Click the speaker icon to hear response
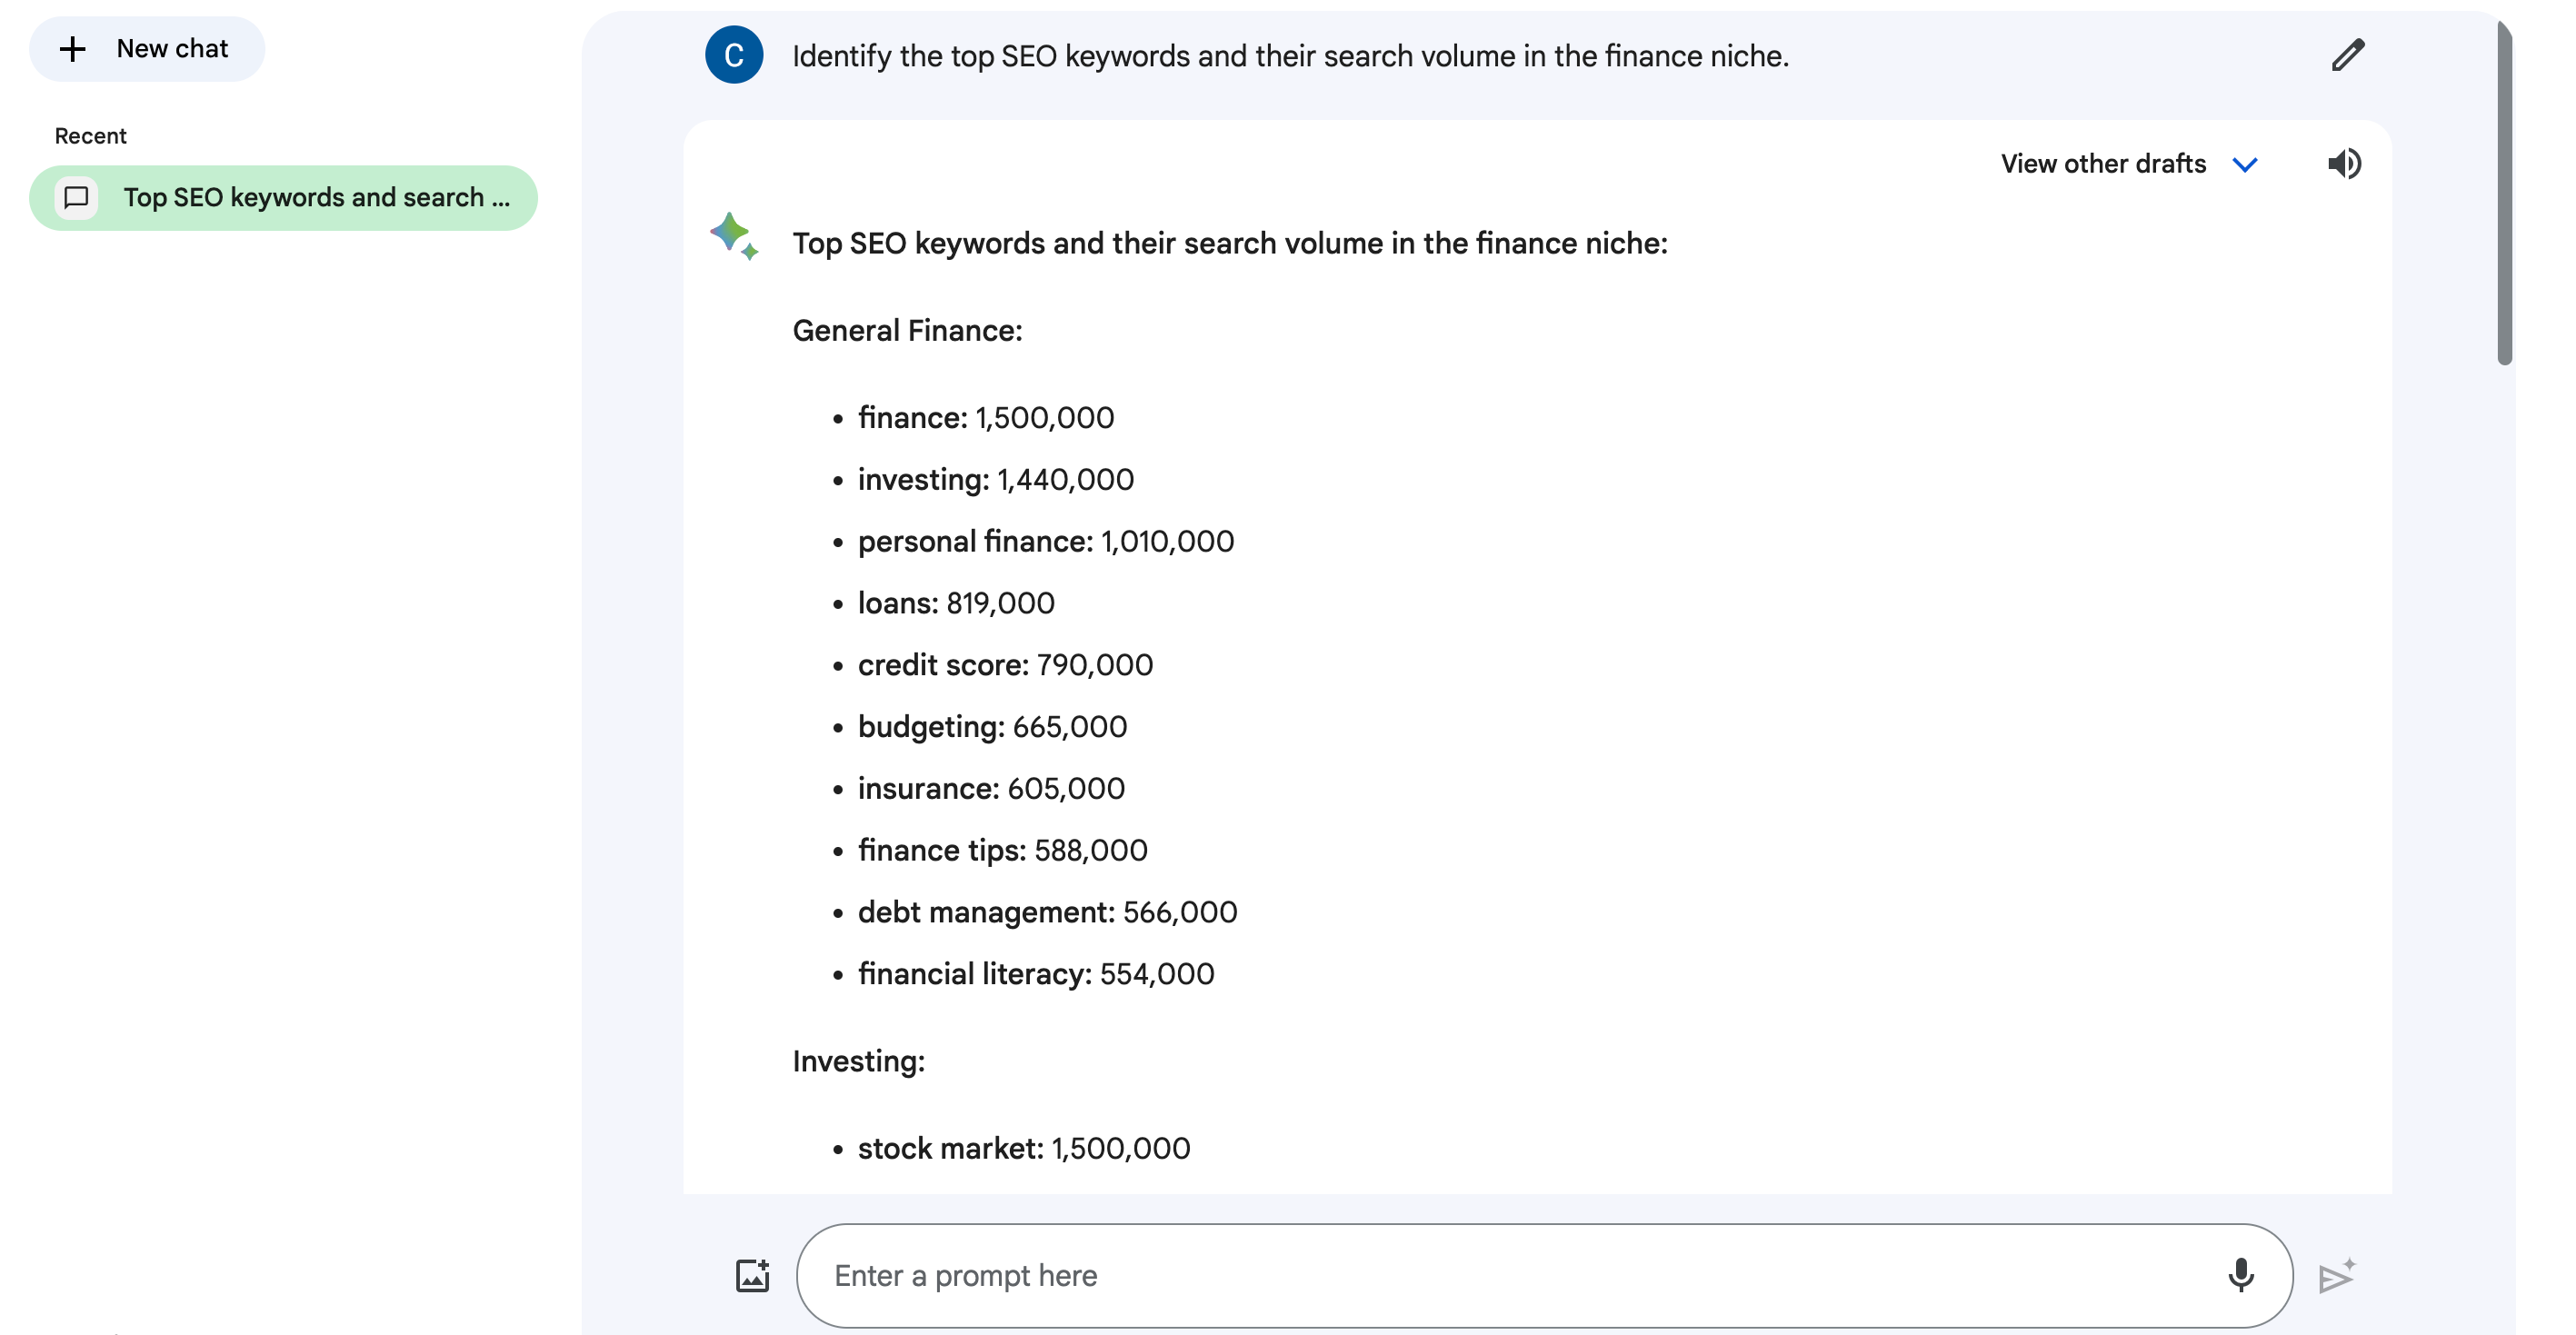 point(2343,164)
